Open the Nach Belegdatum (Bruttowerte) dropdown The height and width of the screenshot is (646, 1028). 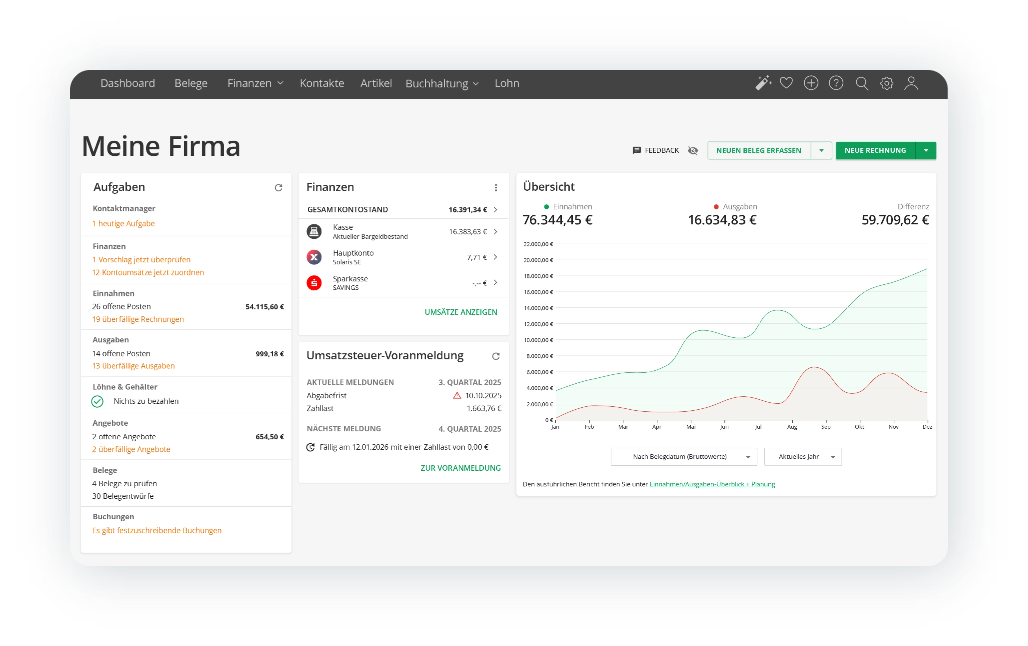684,456
